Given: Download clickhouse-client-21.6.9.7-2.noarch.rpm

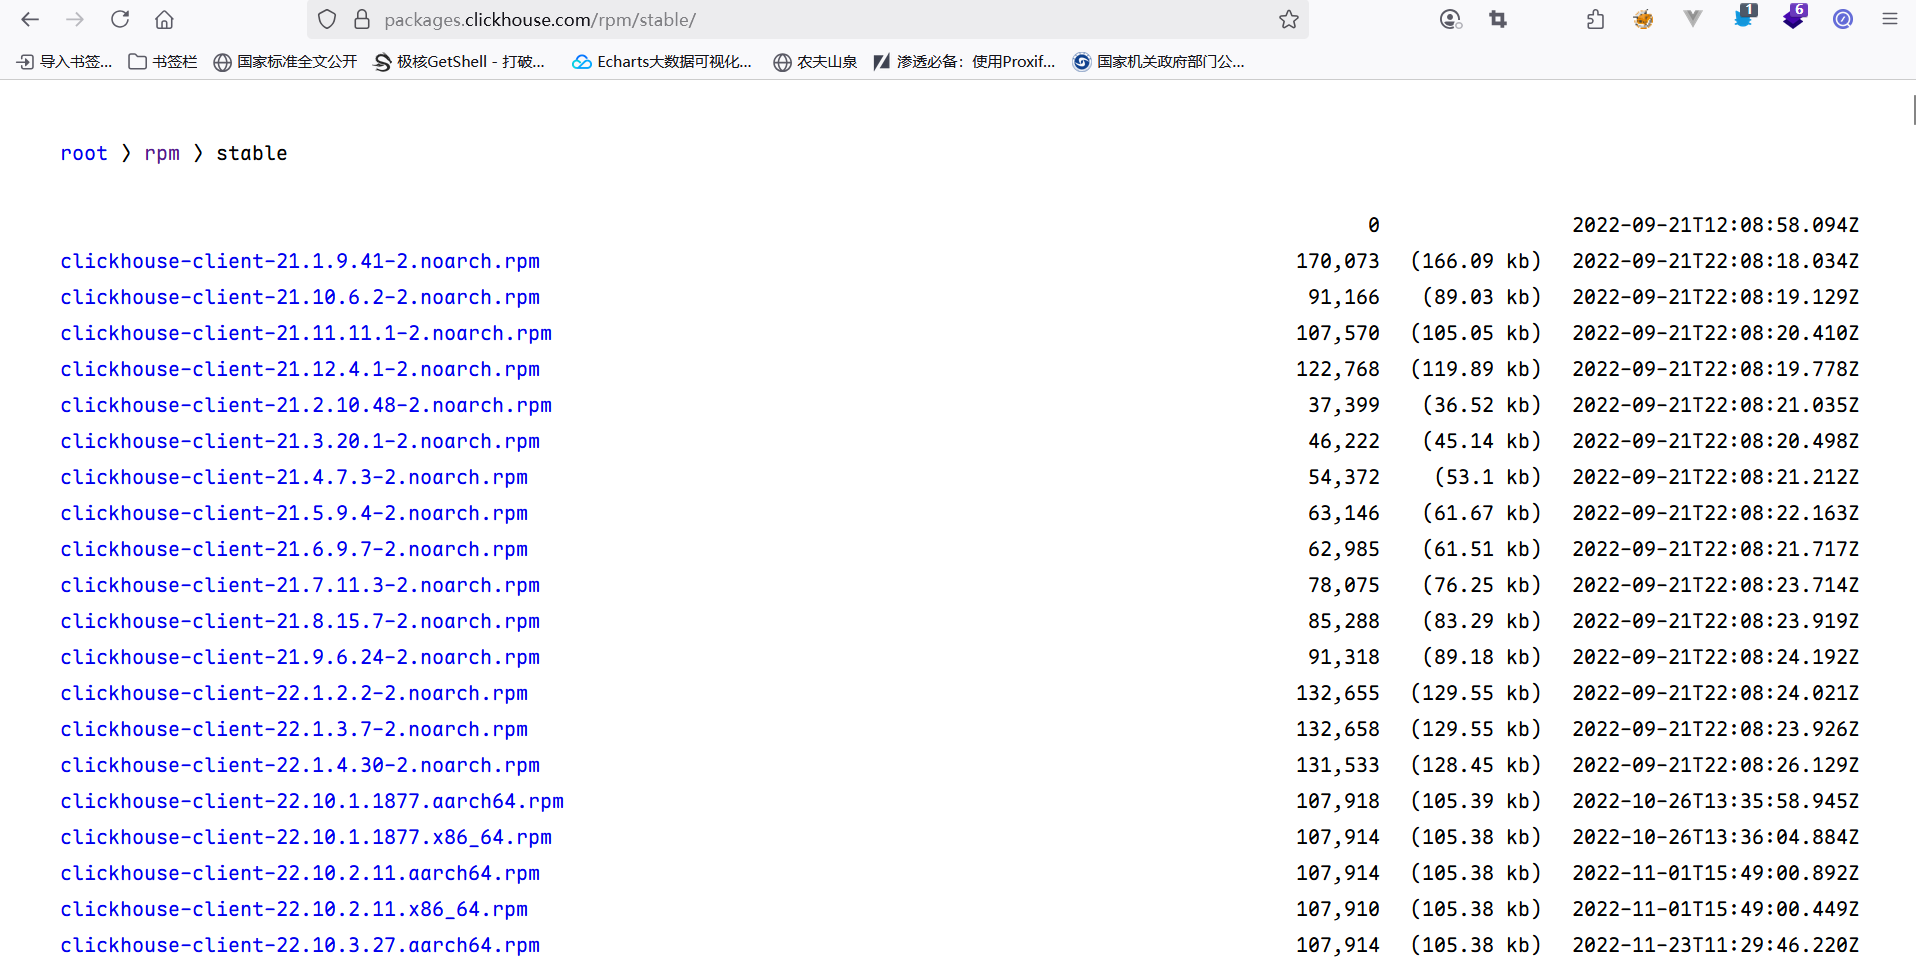Looking at the screenshot, I should (x=294, y=549).
